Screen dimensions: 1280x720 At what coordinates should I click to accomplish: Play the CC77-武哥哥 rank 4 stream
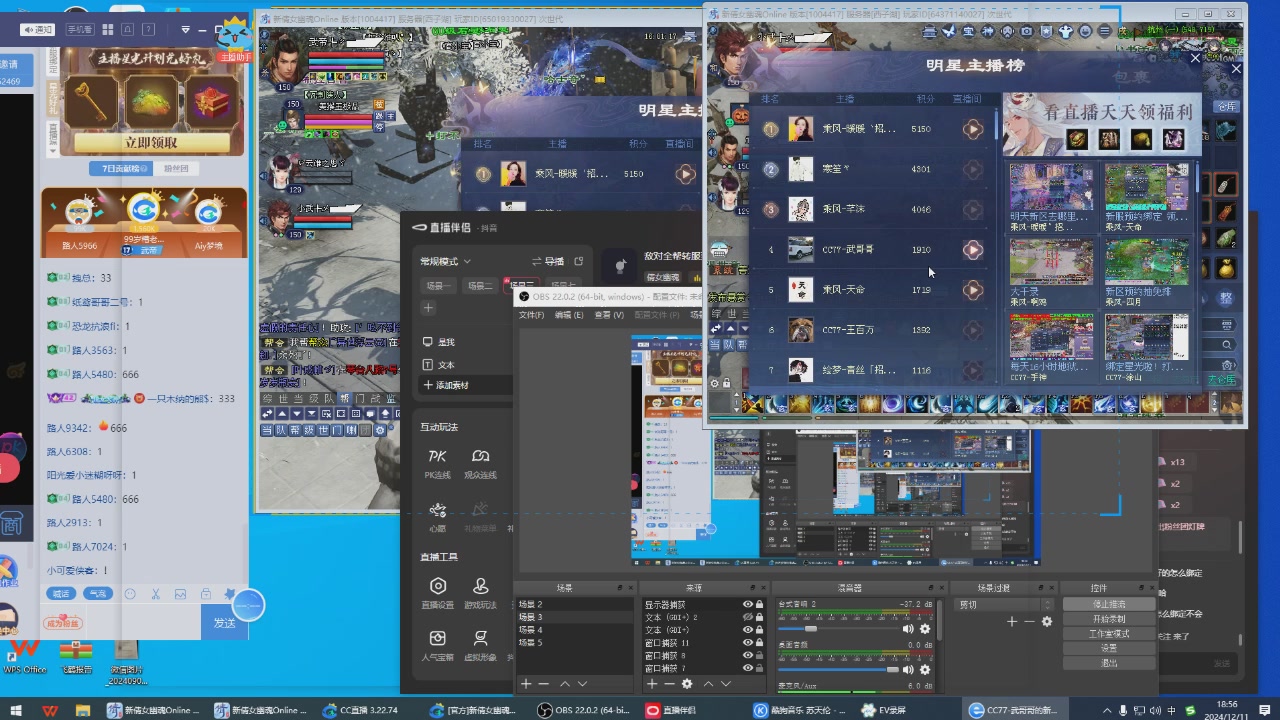[x=973, y=249]
